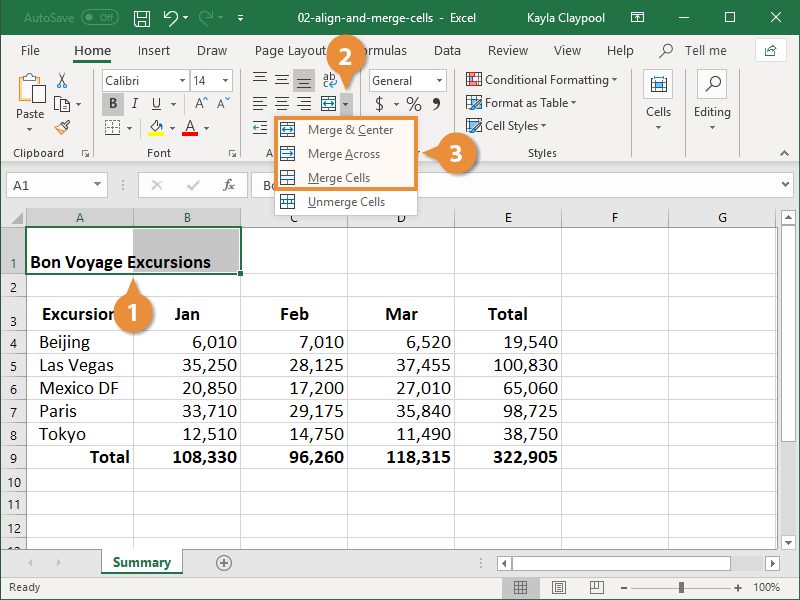
Task: Click Undo in the Quick Access Toolbar
Action: [x=172, y=17]
